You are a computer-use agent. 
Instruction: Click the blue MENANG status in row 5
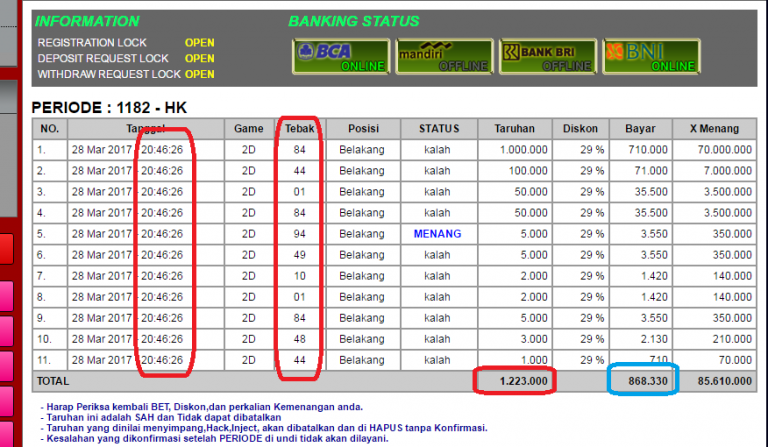click(438, 234)
